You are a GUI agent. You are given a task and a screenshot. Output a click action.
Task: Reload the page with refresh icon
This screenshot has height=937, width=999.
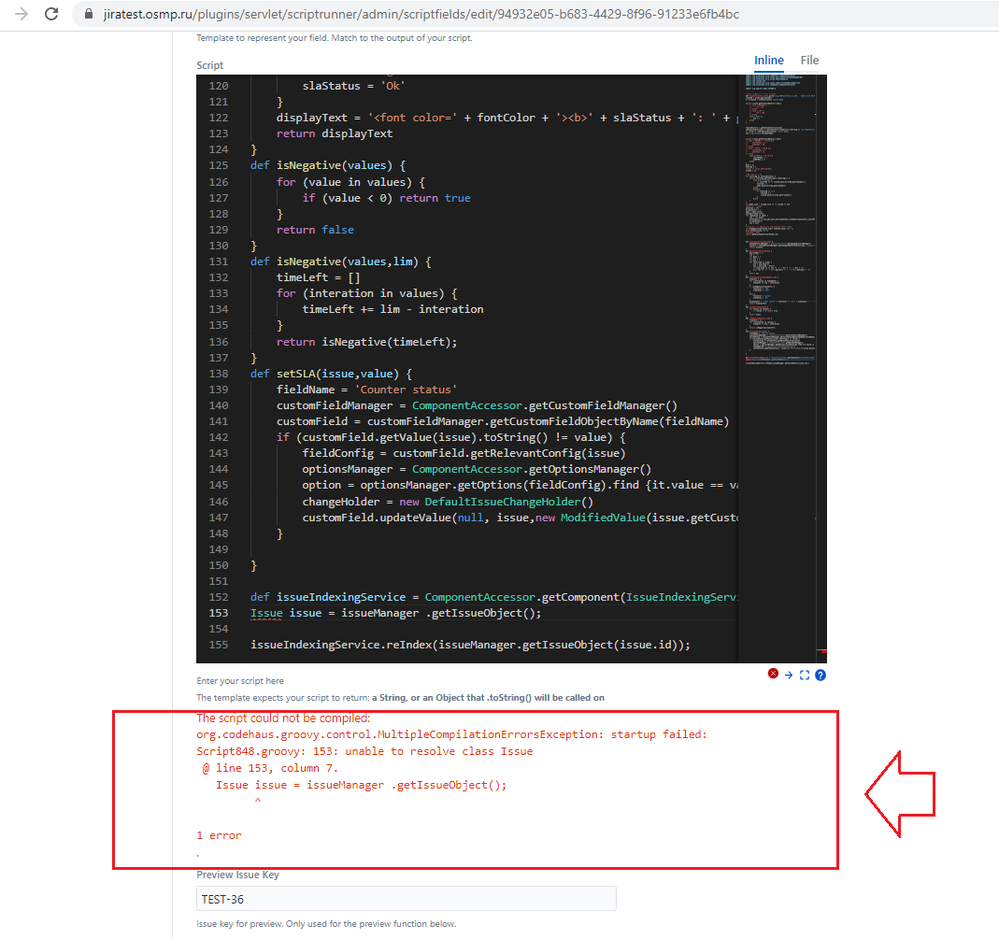point(52,14)
